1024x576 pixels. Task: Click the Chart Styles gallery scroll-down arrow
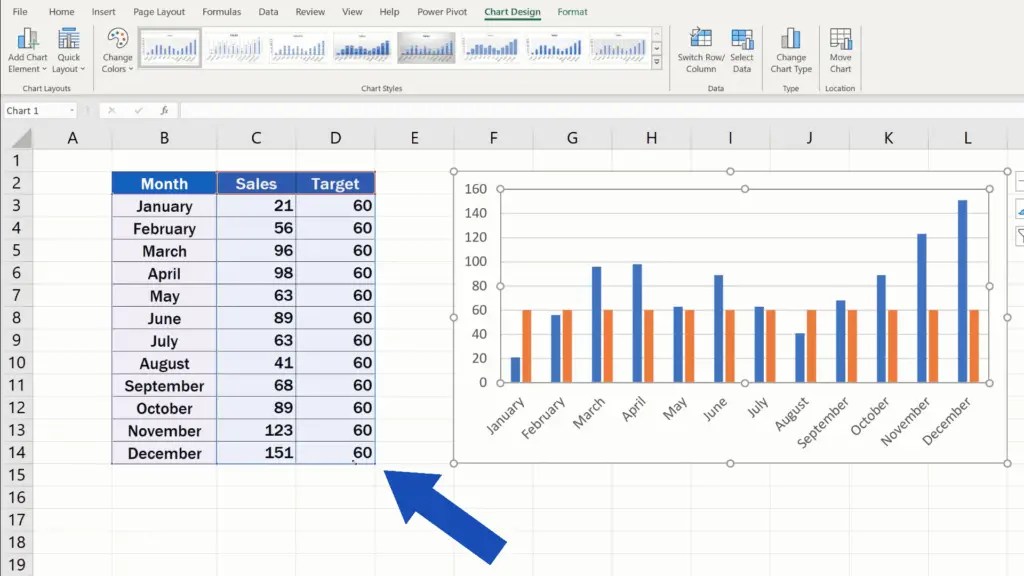656,48
